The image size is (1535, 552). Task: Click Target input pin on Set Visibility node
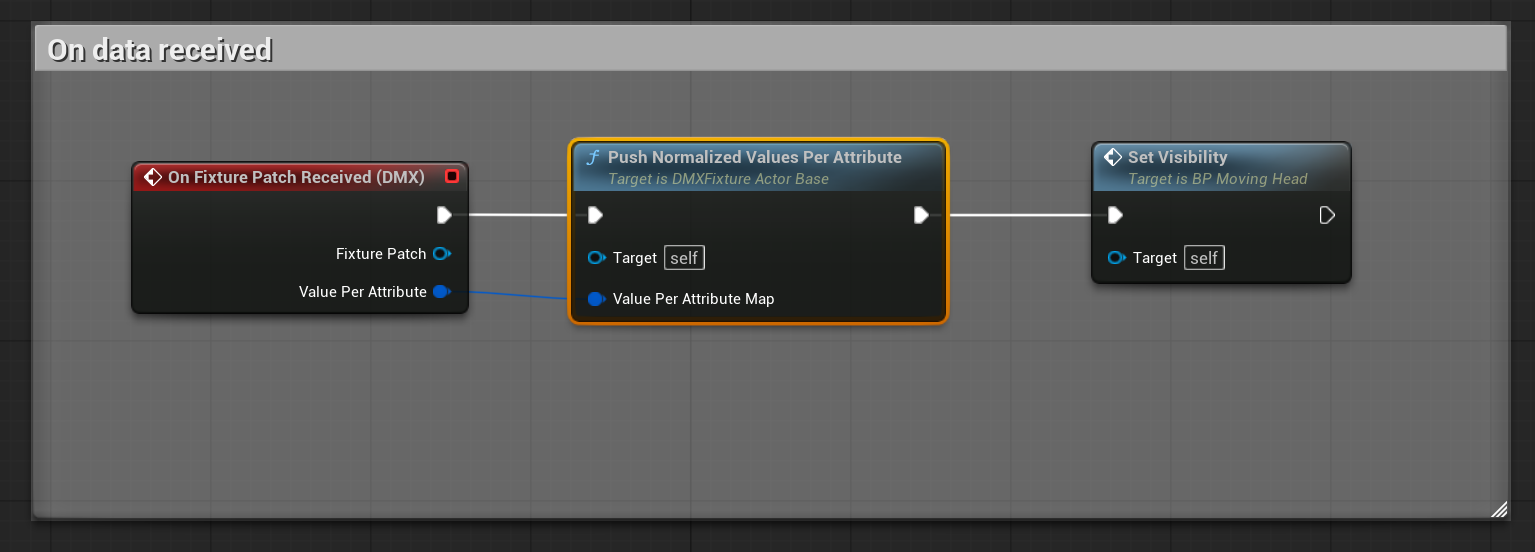point(1117,258)
